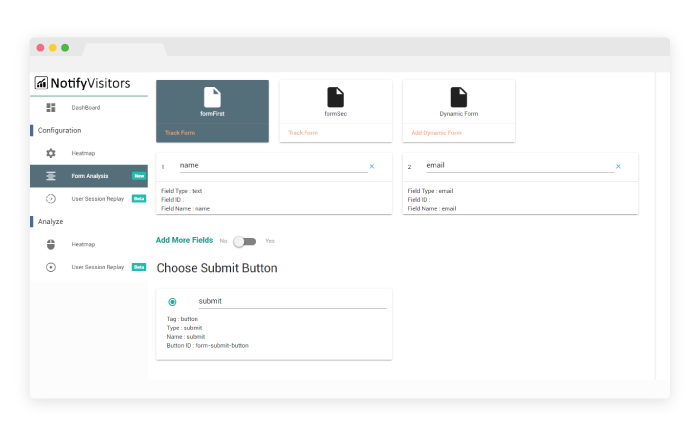Click Configuration User Session Replay icon
The height and width of the screenshot is (436, 700).
tap(51, 199)
